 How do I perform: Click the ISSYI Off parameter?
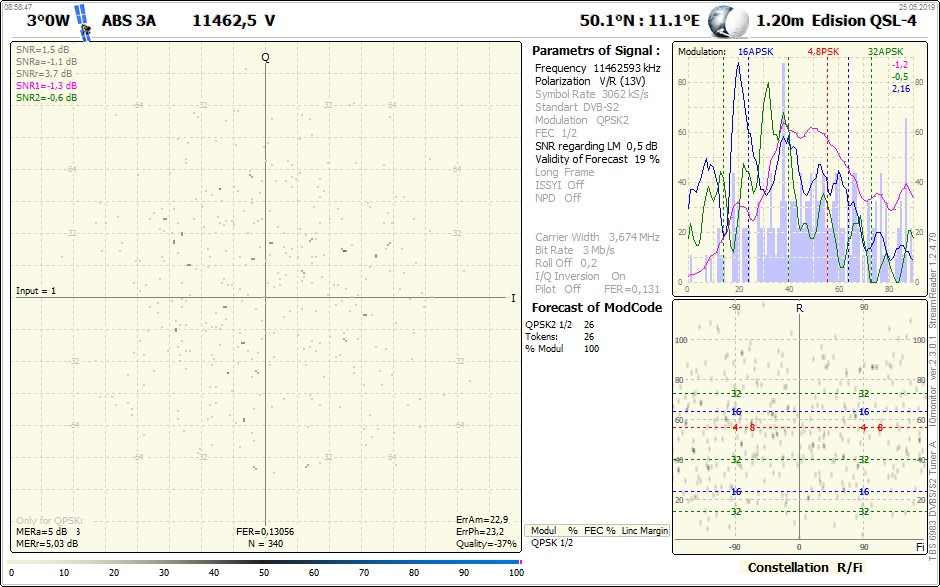coord(559,185)
